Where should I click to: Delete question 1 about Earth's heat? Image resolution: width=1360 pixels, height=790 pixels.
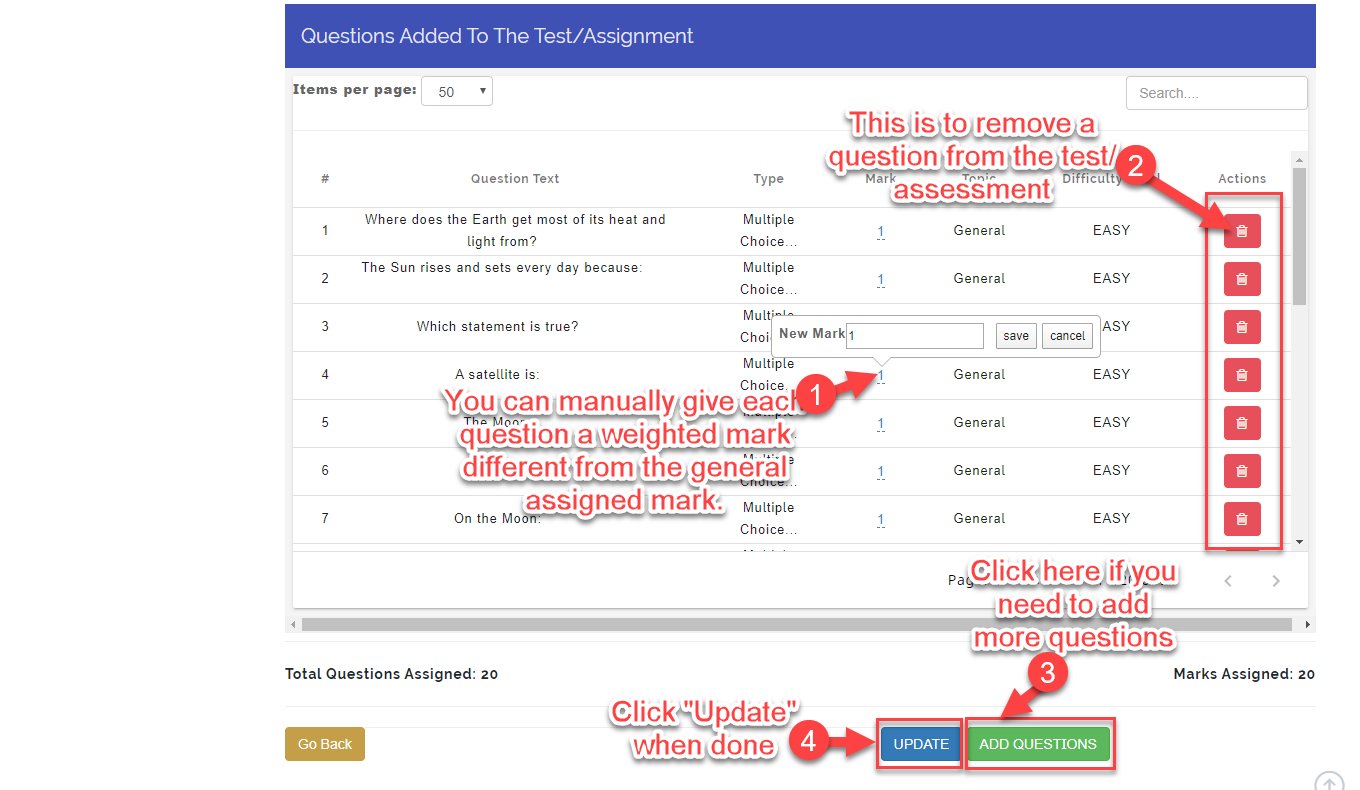coord(1242,231)
